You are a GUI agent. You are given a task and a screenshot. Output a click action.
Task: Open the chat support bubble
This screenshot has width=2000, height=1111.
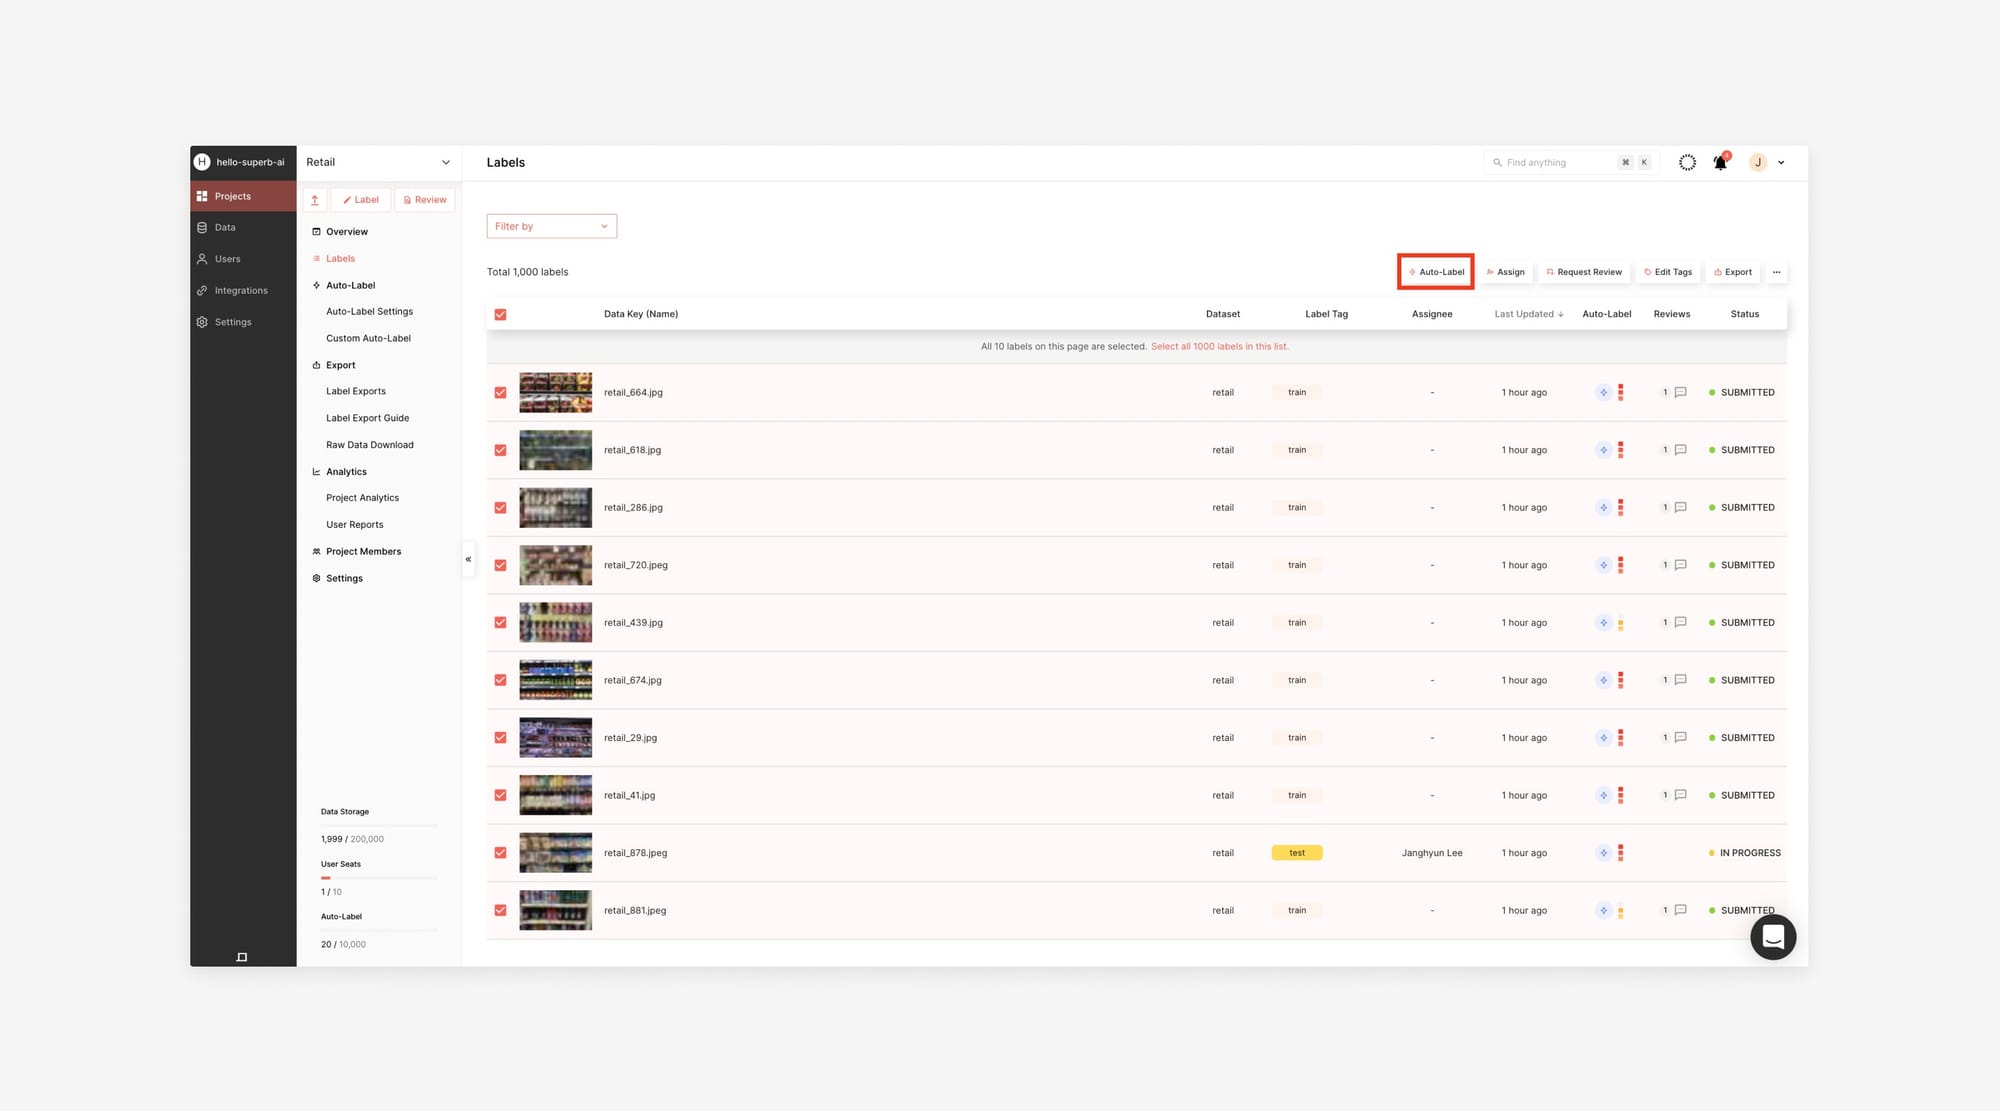[1773, 937]
